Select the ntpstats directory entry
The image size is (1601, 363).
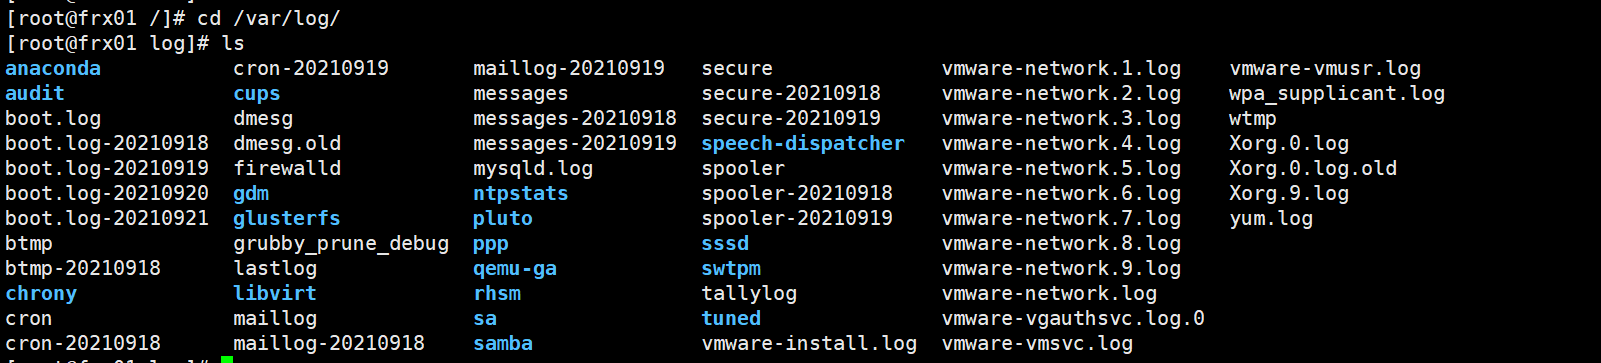521,193
